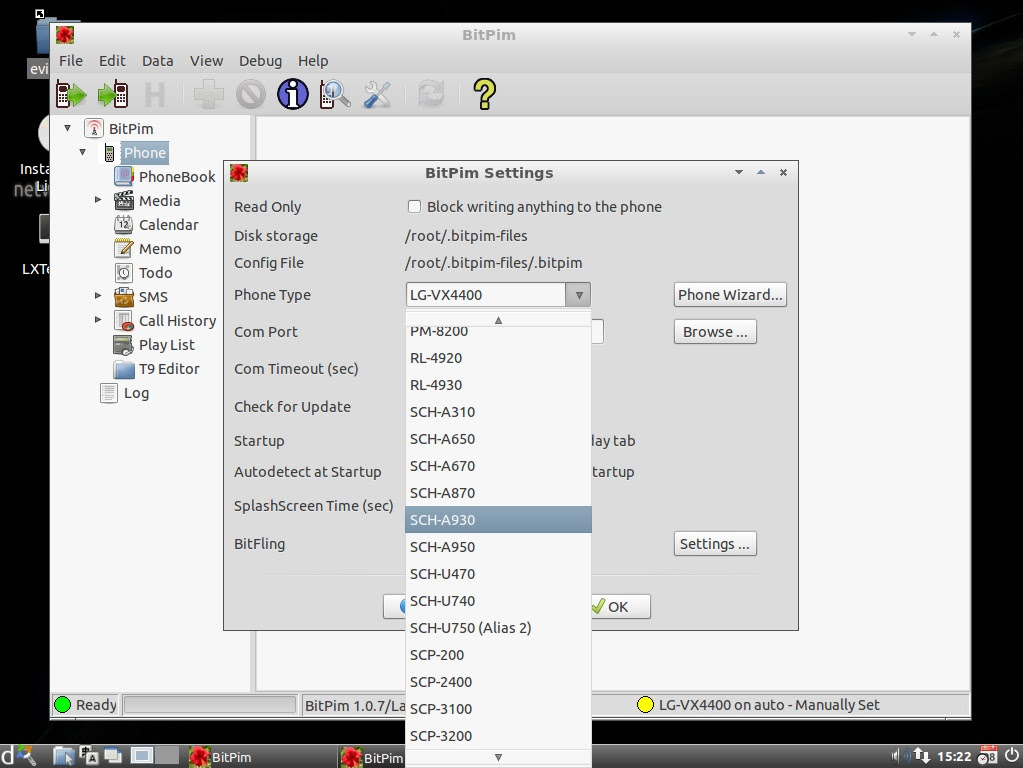This screenshot has height=768, width=1023.
Task: Click the Find Phone magnifier icon
Action: (335, 95)
